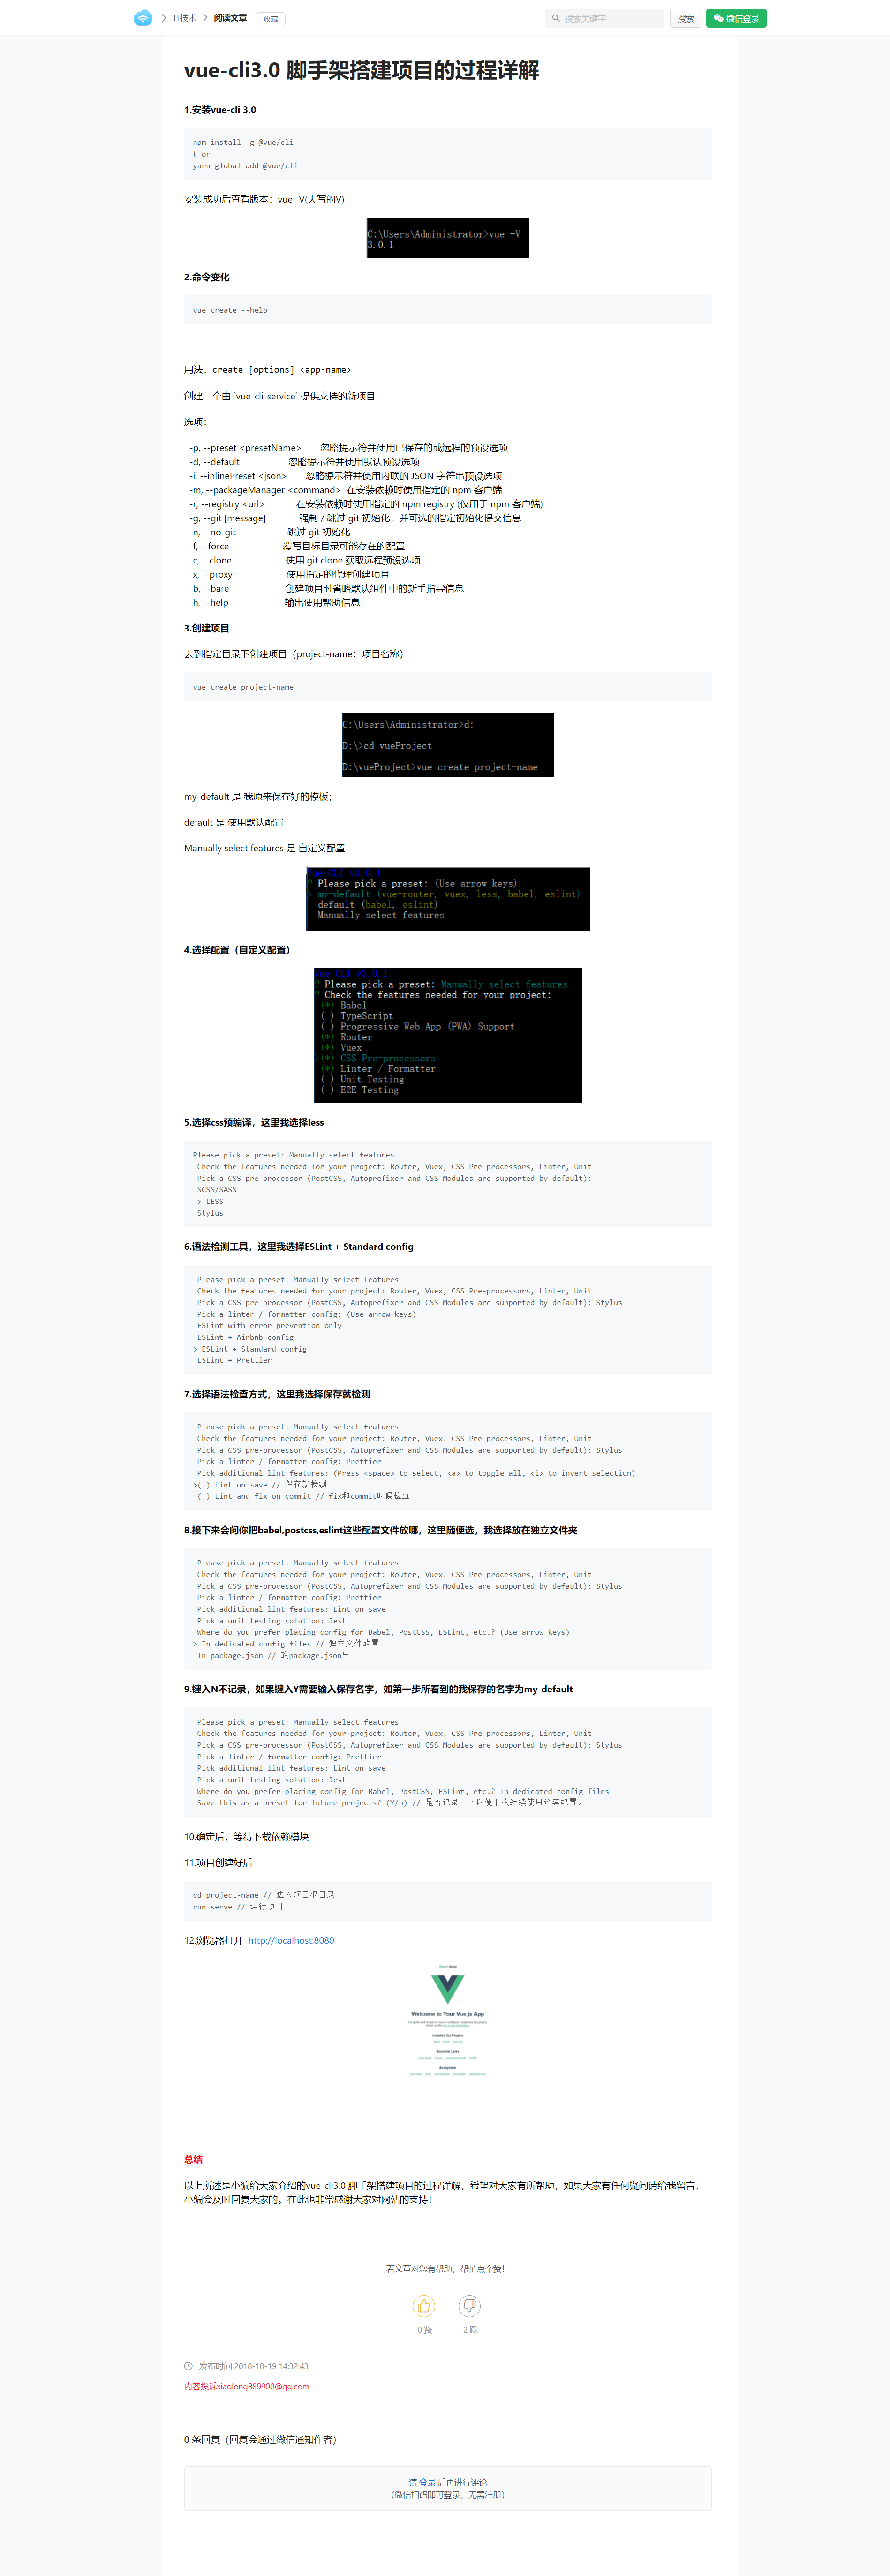Click the 'Lint and fix on commit' code line
Viewport: 890px width, 2576px height.
coord(303,1496)
